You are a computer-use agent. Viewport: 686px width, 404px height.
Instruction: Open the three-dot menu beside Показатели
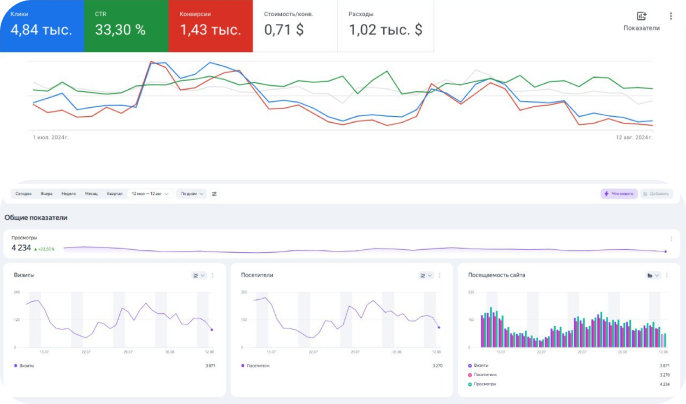[670, 17]
